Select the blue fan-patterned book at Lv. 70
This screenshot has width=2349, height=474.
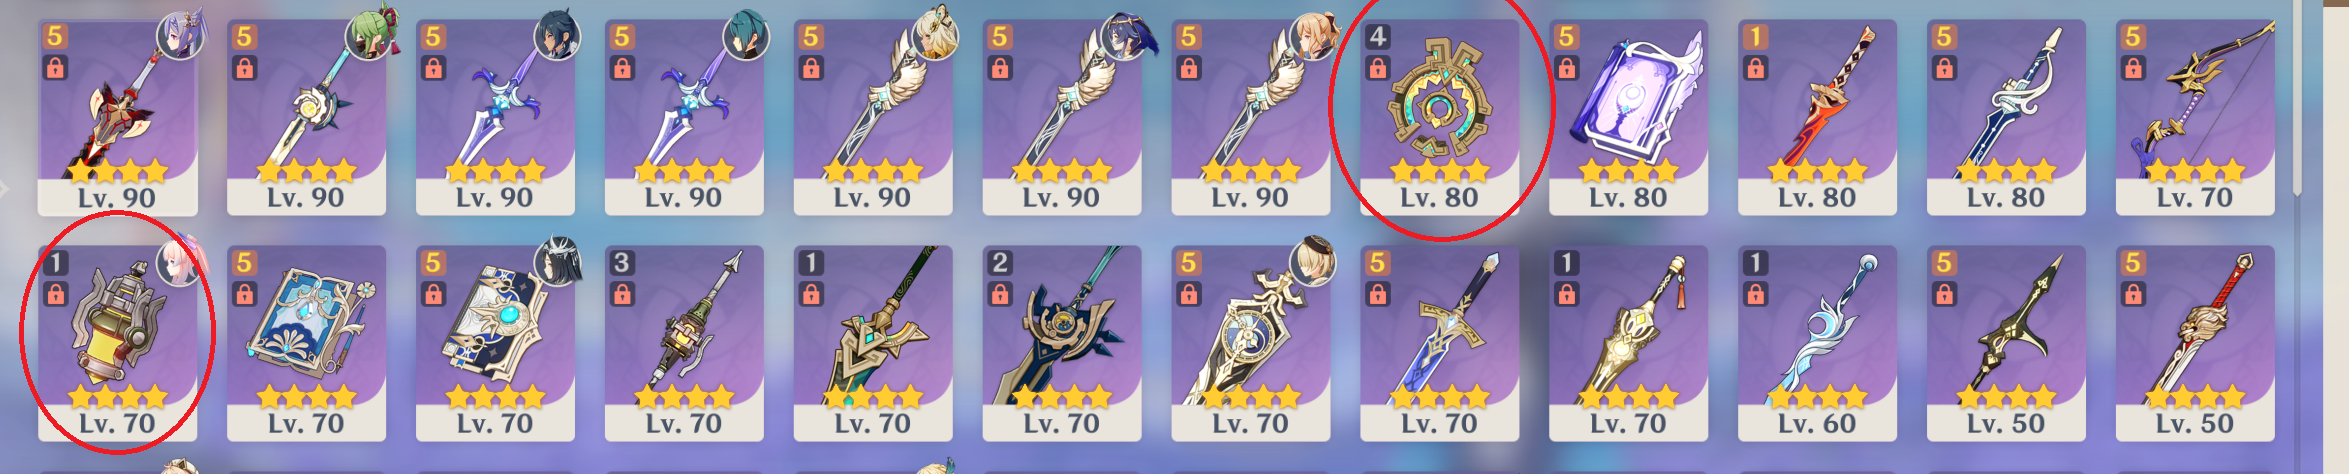pos(306,343)
